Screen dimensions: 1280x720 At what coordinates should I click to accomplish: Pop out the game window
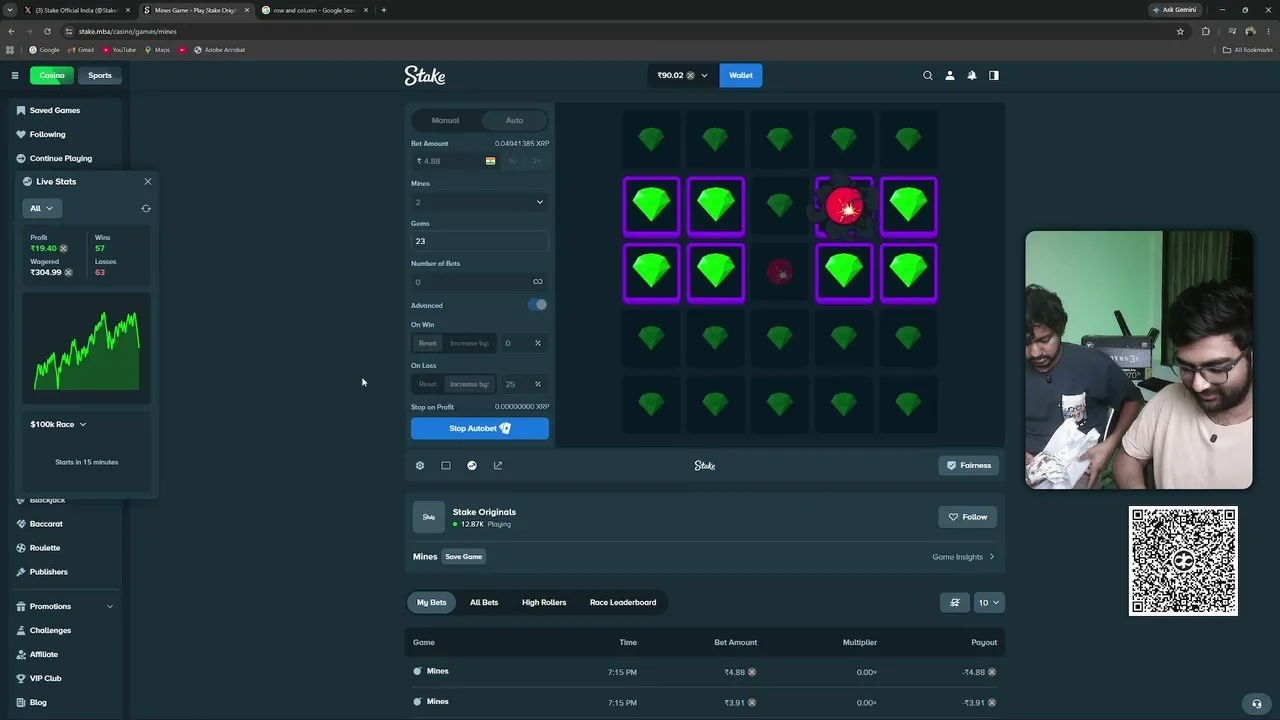coord(498,465)
